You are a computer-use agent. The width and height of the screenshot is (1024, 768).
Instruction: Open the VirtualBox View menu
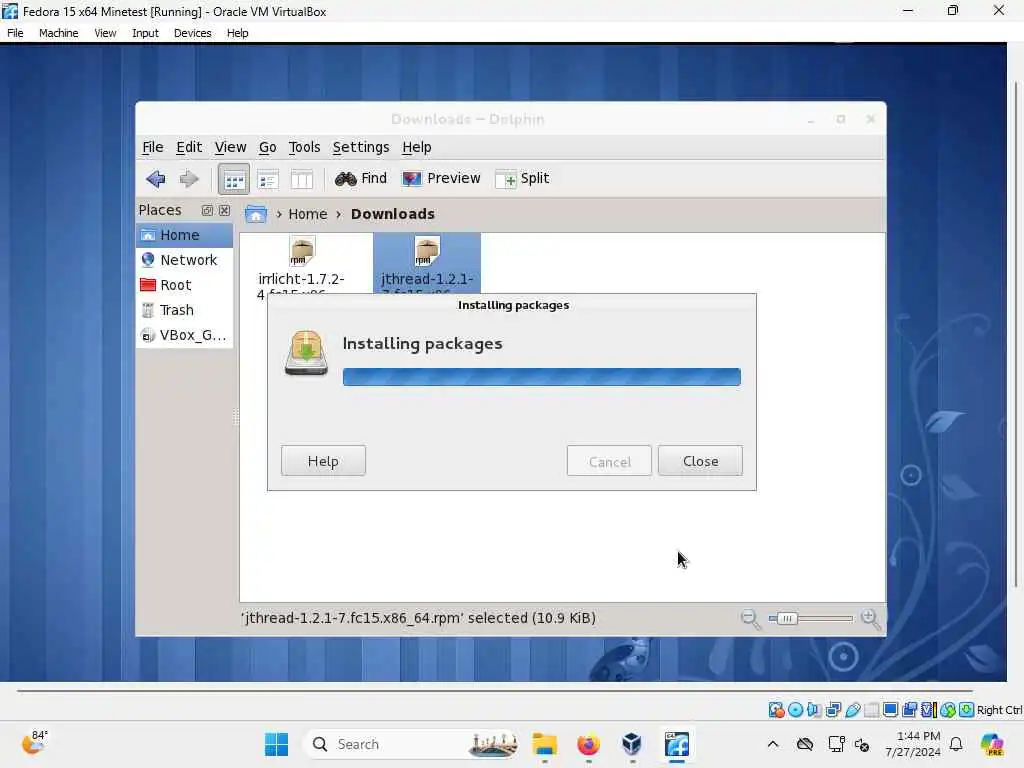click(104, 33)
